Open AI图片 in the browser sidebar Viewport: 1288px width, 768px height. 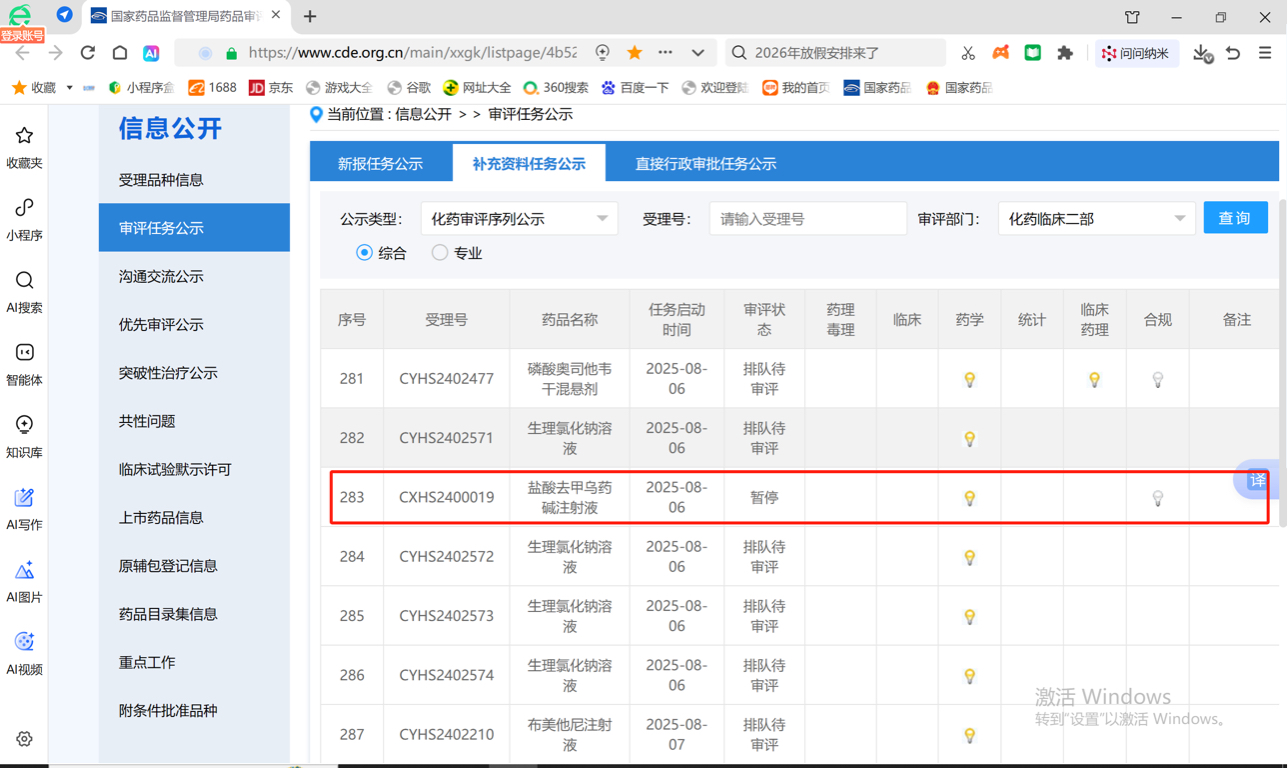(x=24, y=581)
